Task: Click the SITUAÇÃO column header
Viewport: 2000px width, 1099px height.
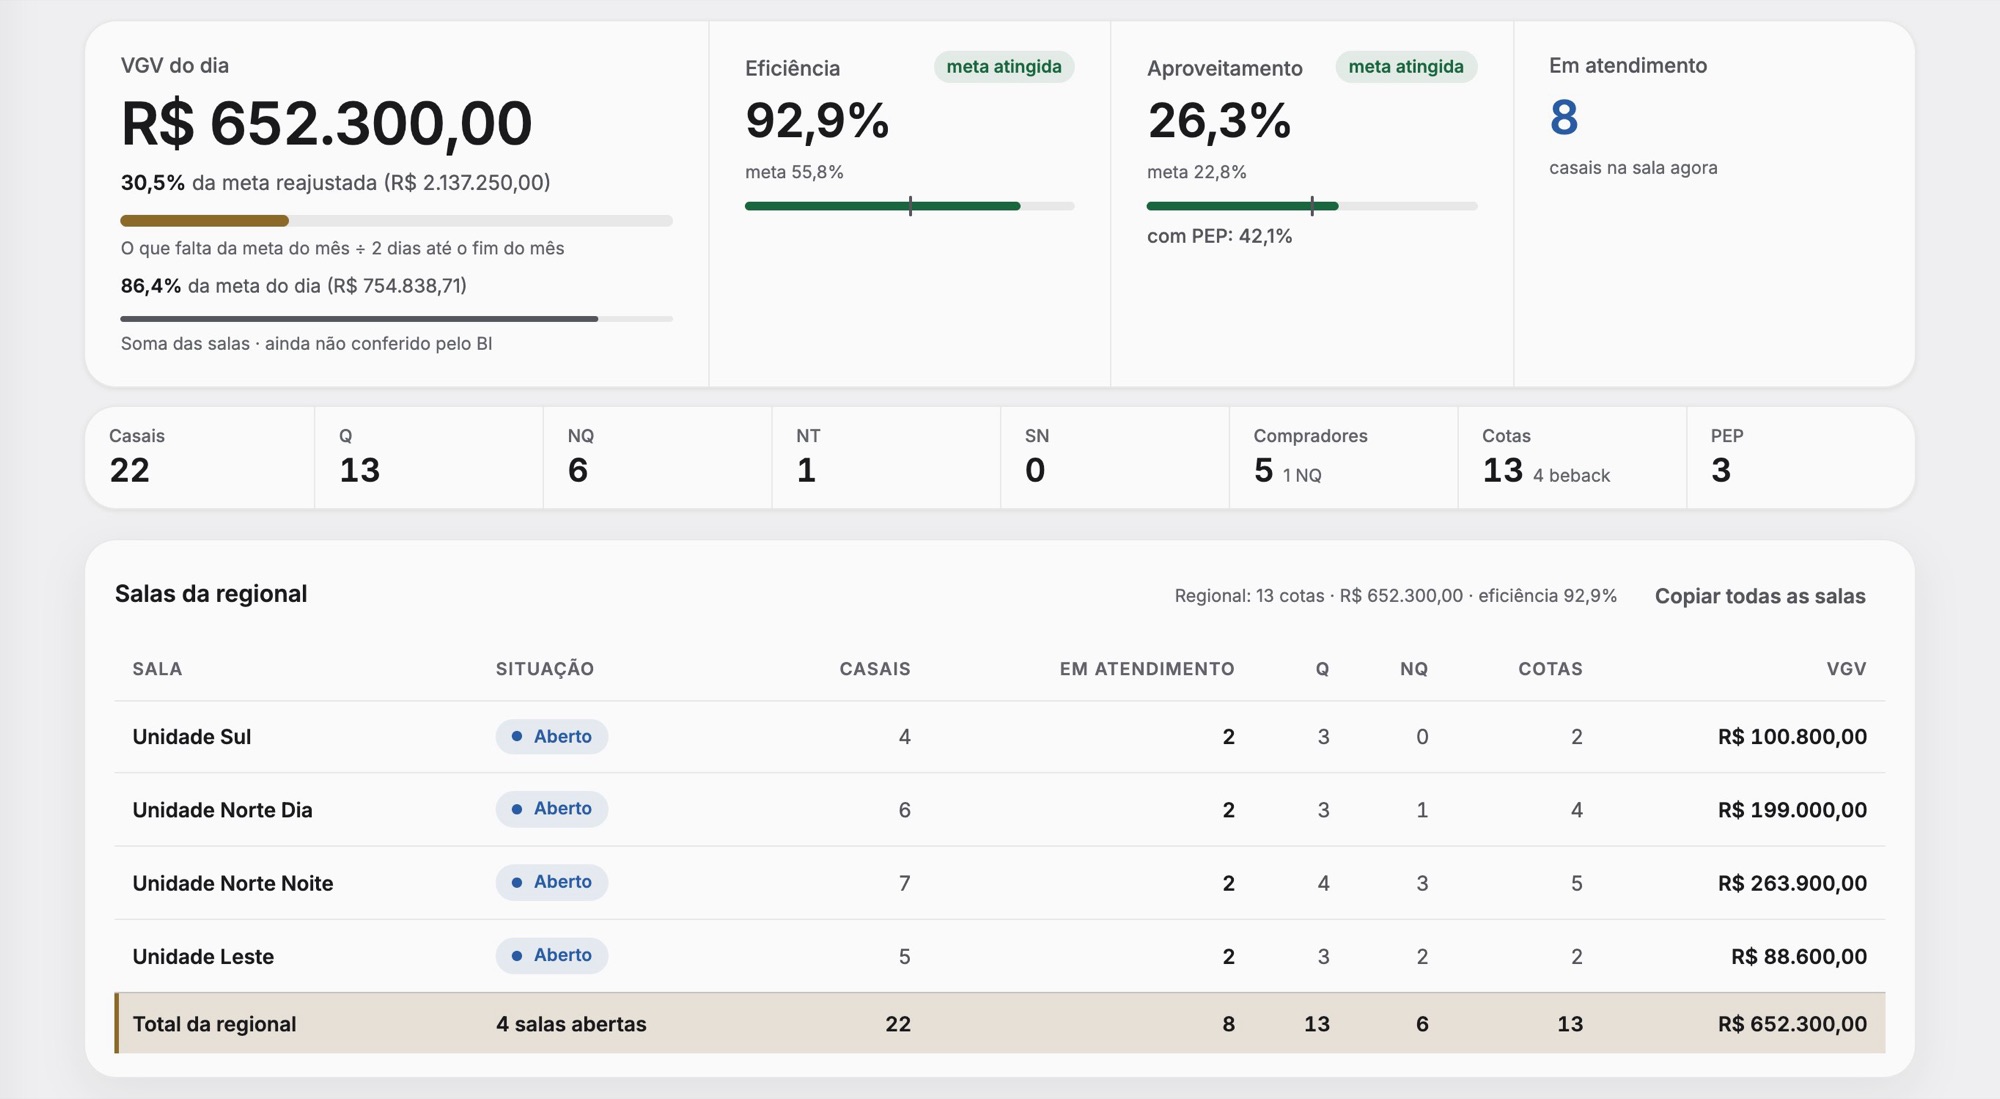Action: pos(545,669)
